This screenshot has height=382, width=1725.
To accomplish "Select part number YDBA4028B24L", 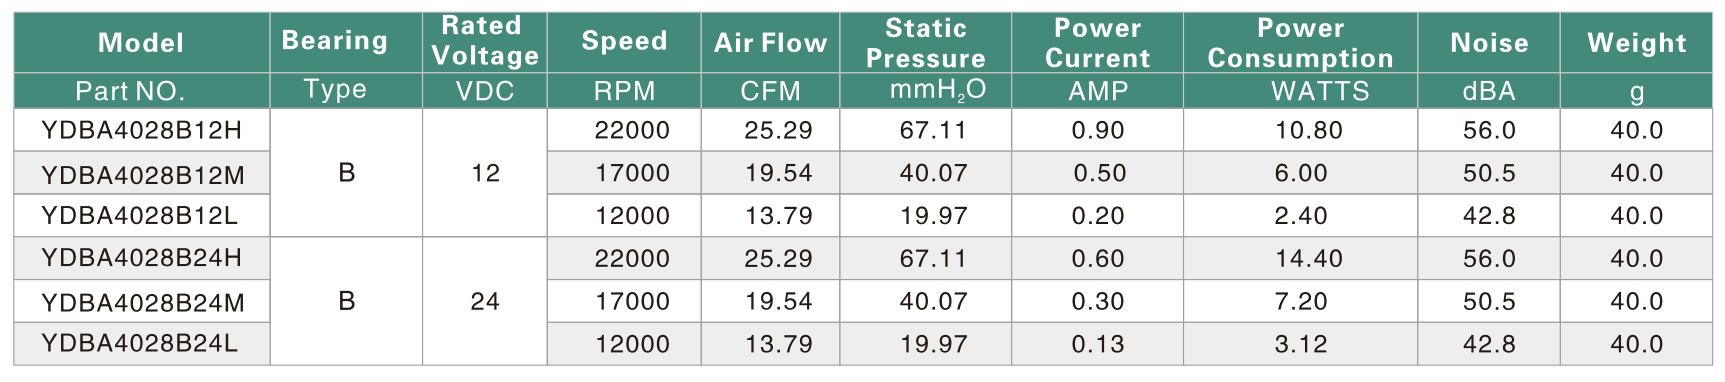I will point(140,344).
